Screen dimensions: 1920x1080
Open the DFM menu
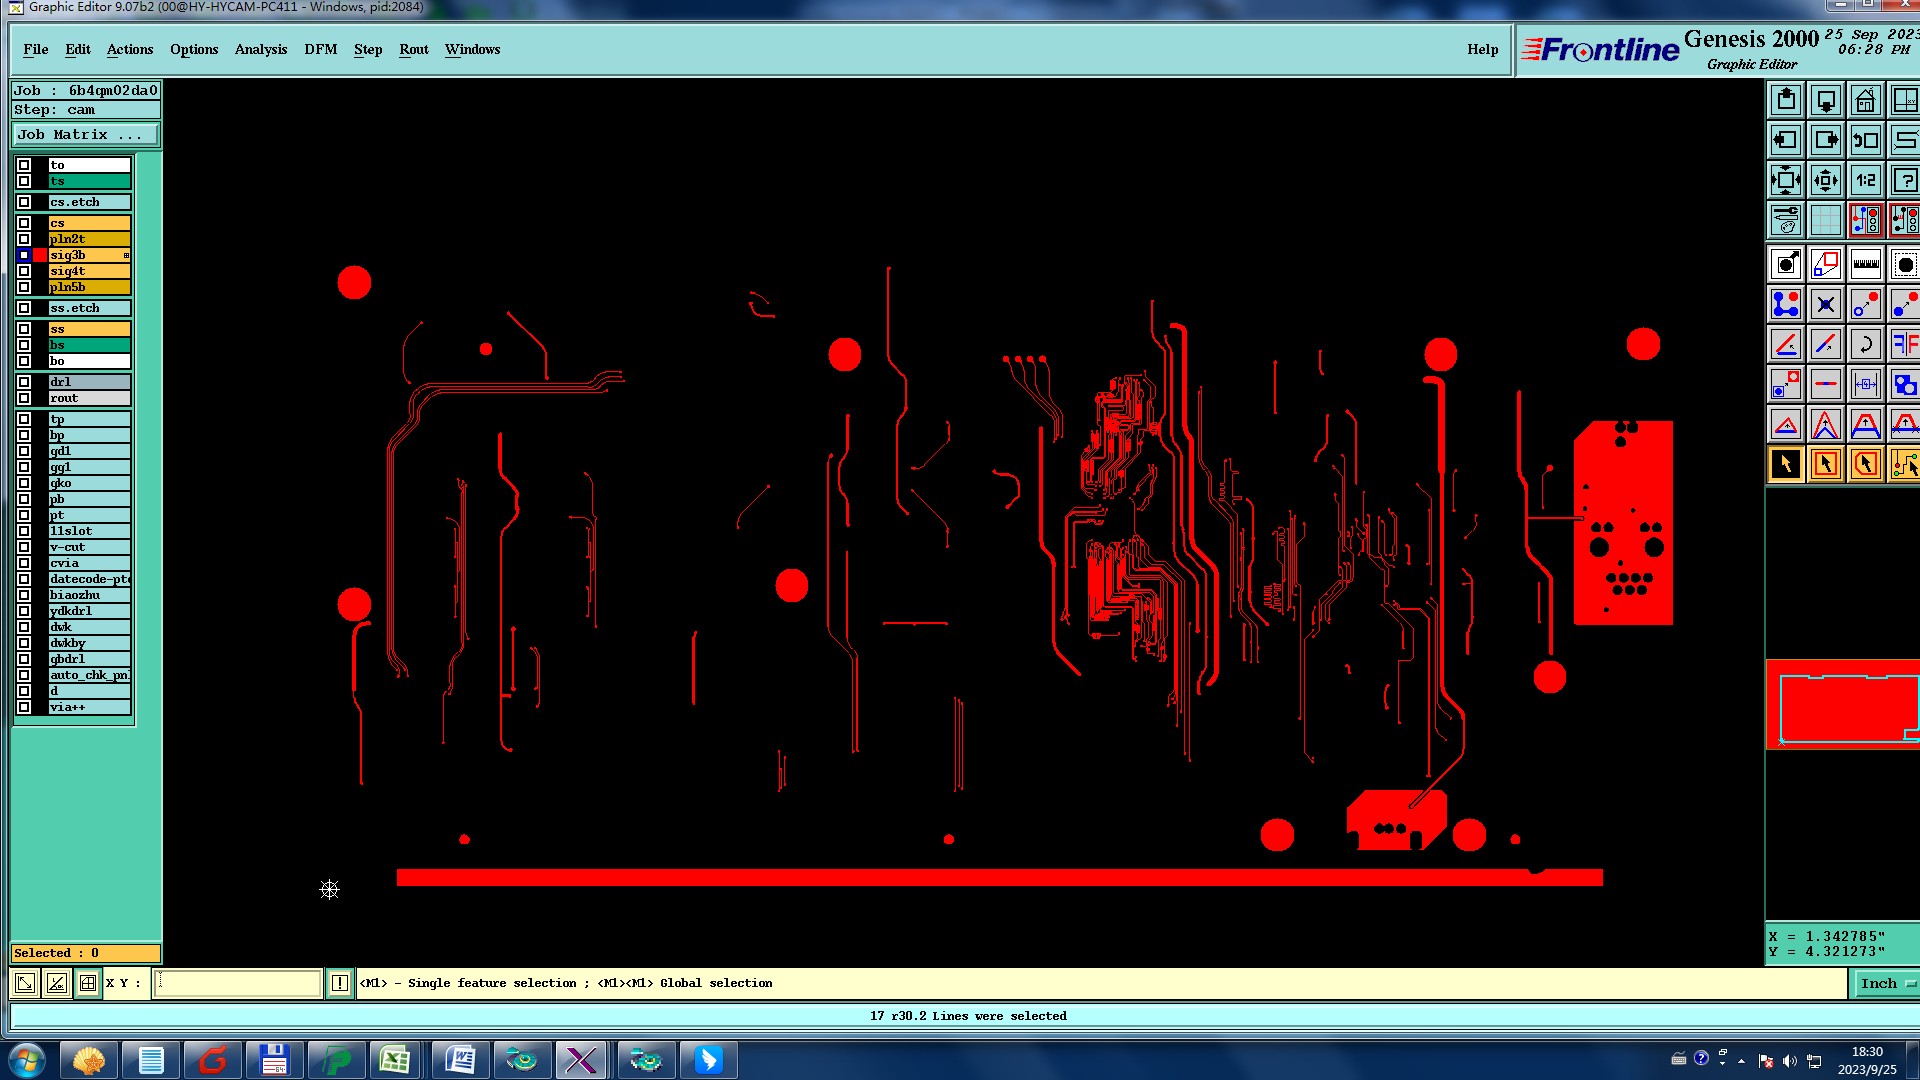point(320,49)
